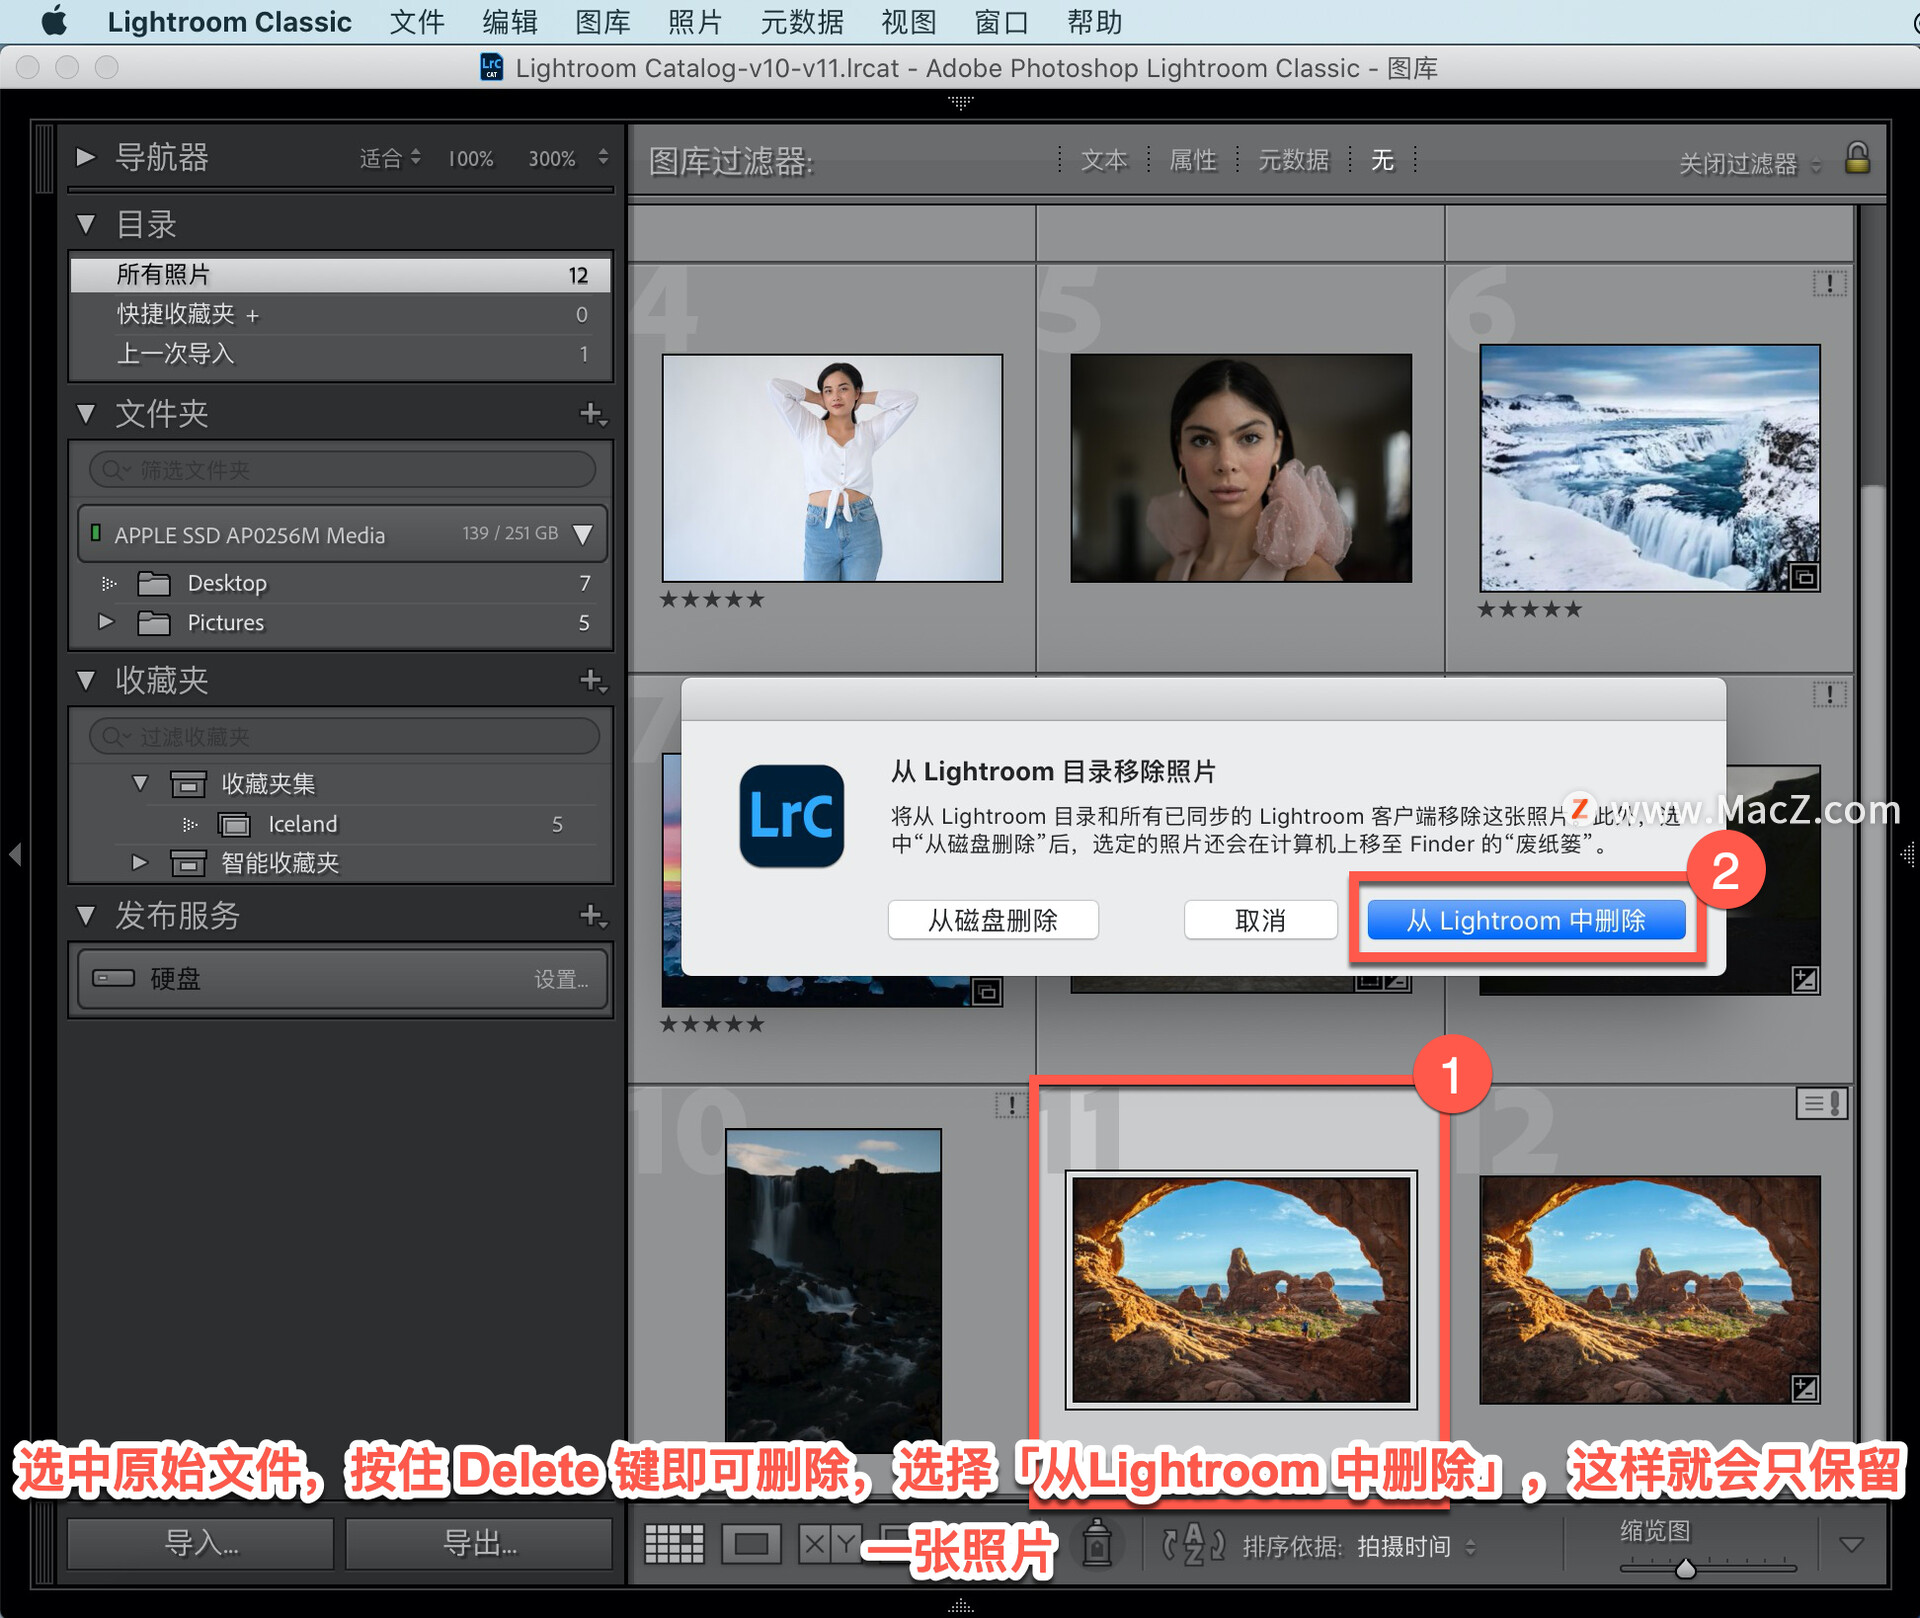Viewport: 1920px width, 1618px height.
Task: Open the 适合 navigator zoom dropdown
Action: pos(390,158)
